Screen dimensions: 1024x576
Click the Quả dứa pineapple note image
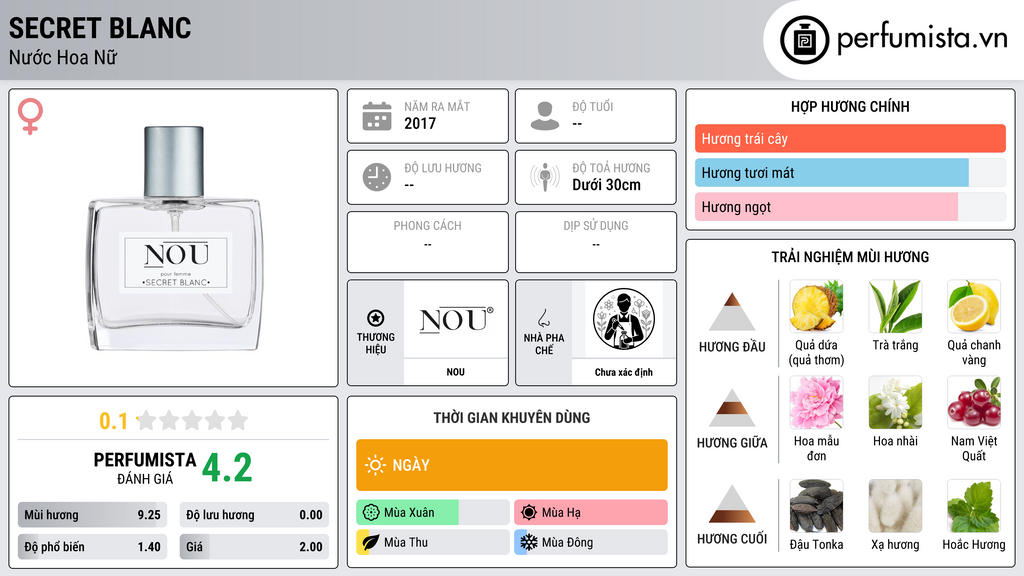click(x=816, y=306)
